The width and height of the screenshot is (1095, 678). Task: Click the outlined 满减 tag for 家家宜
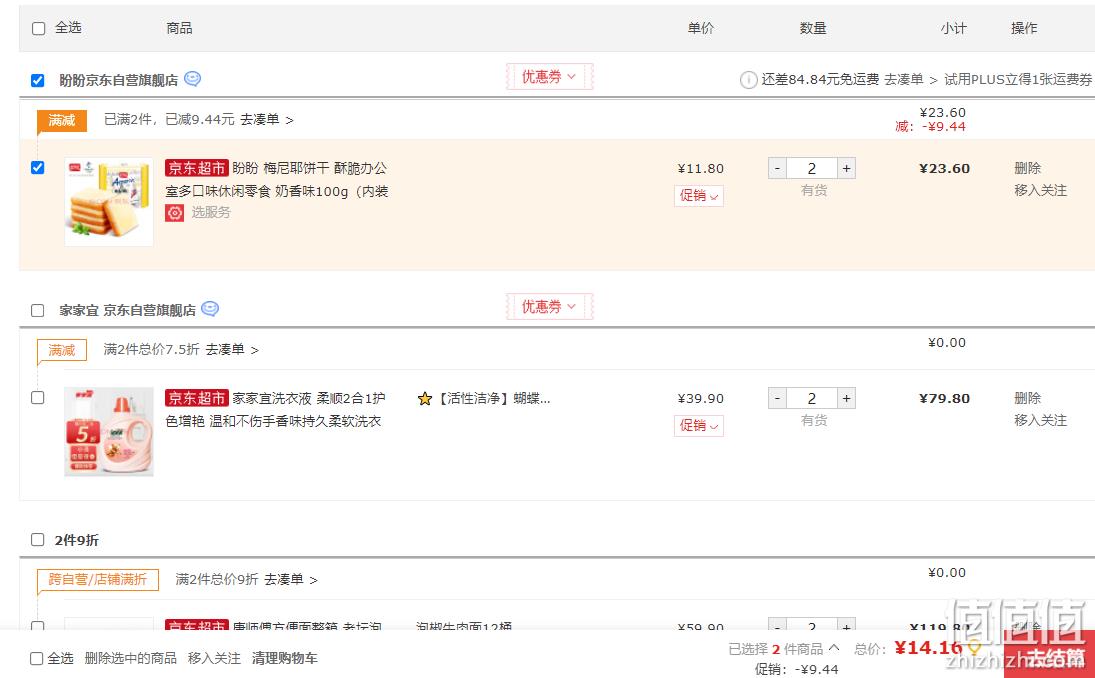click(62, 350)
